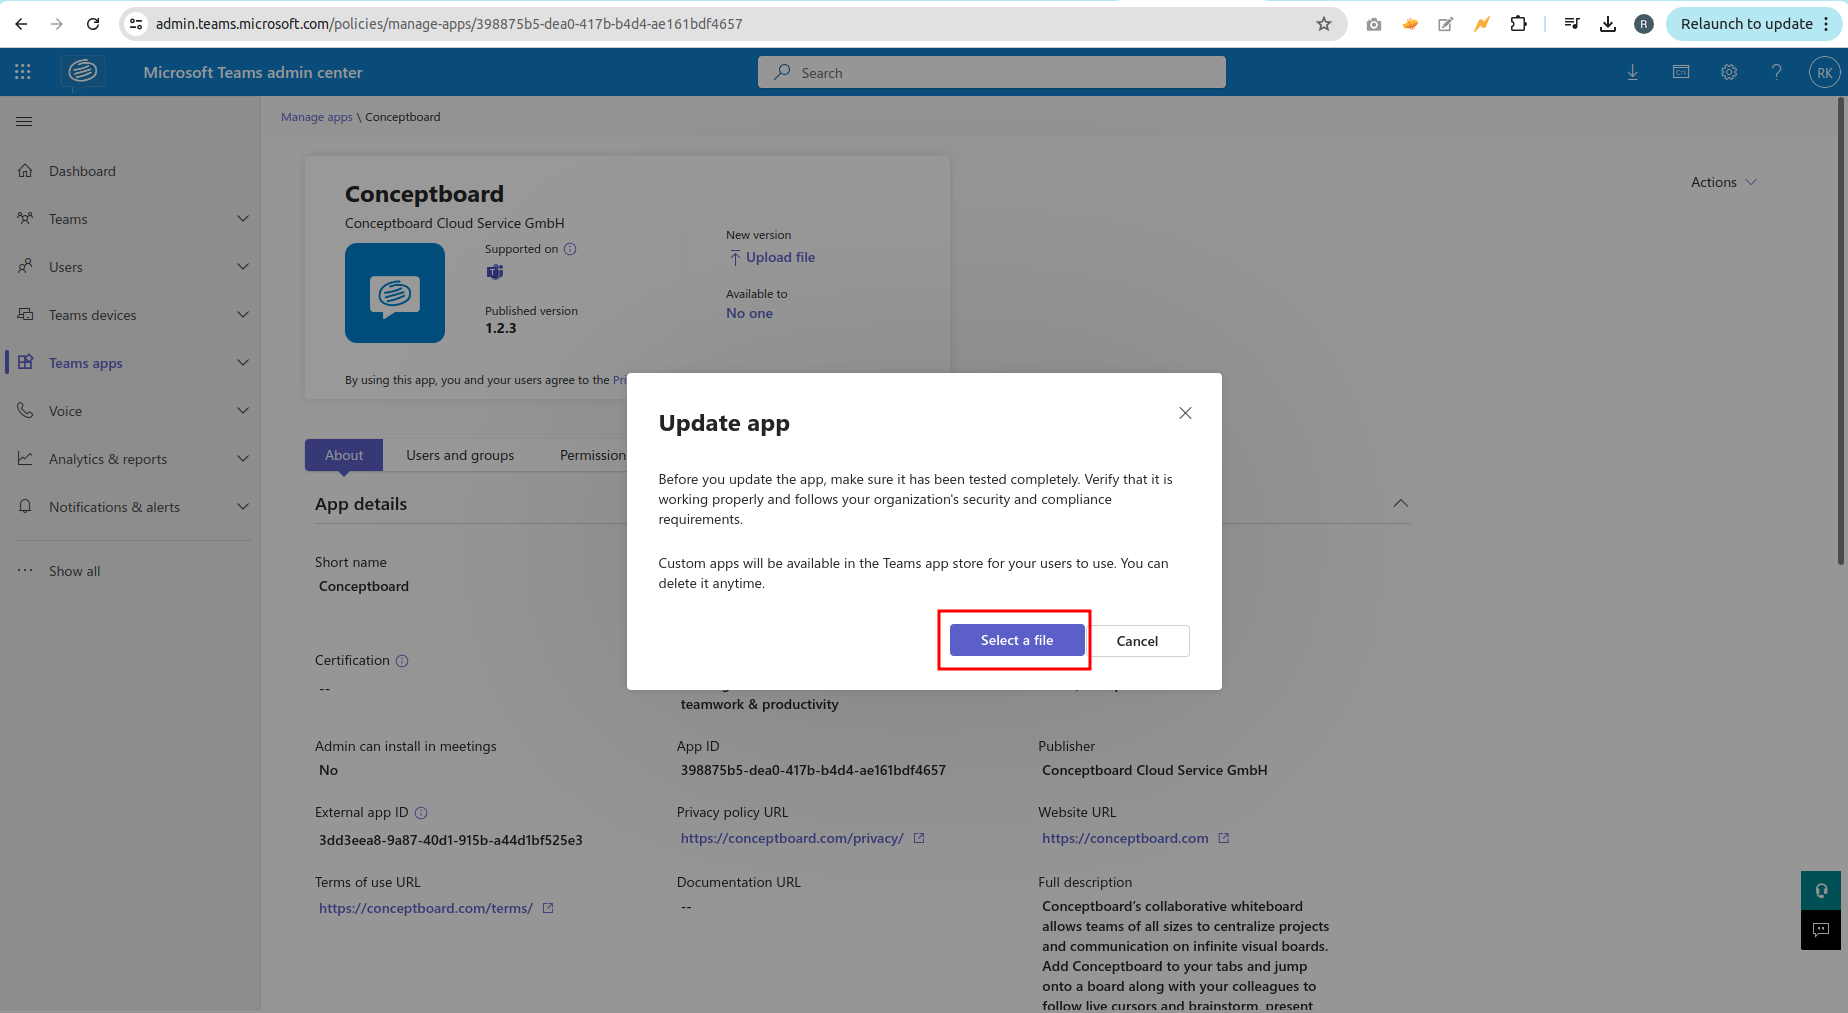Screen dimensions: 1848x1013
Task: Close the Update app dialog
Action: point(1185,413)
